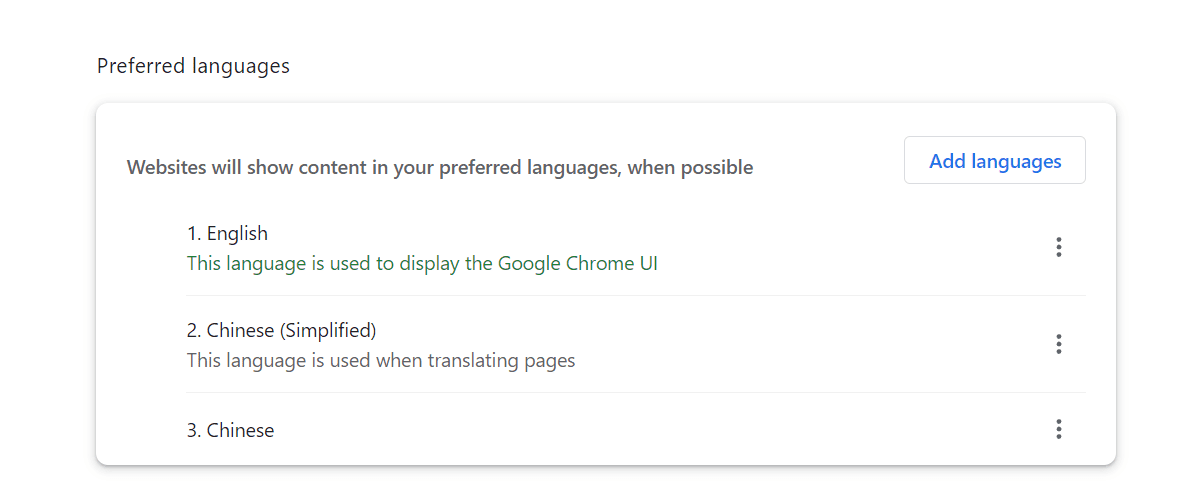Click the word "Websites" in the description
The height and width of the screenshot is (504, 1204).
166,168
